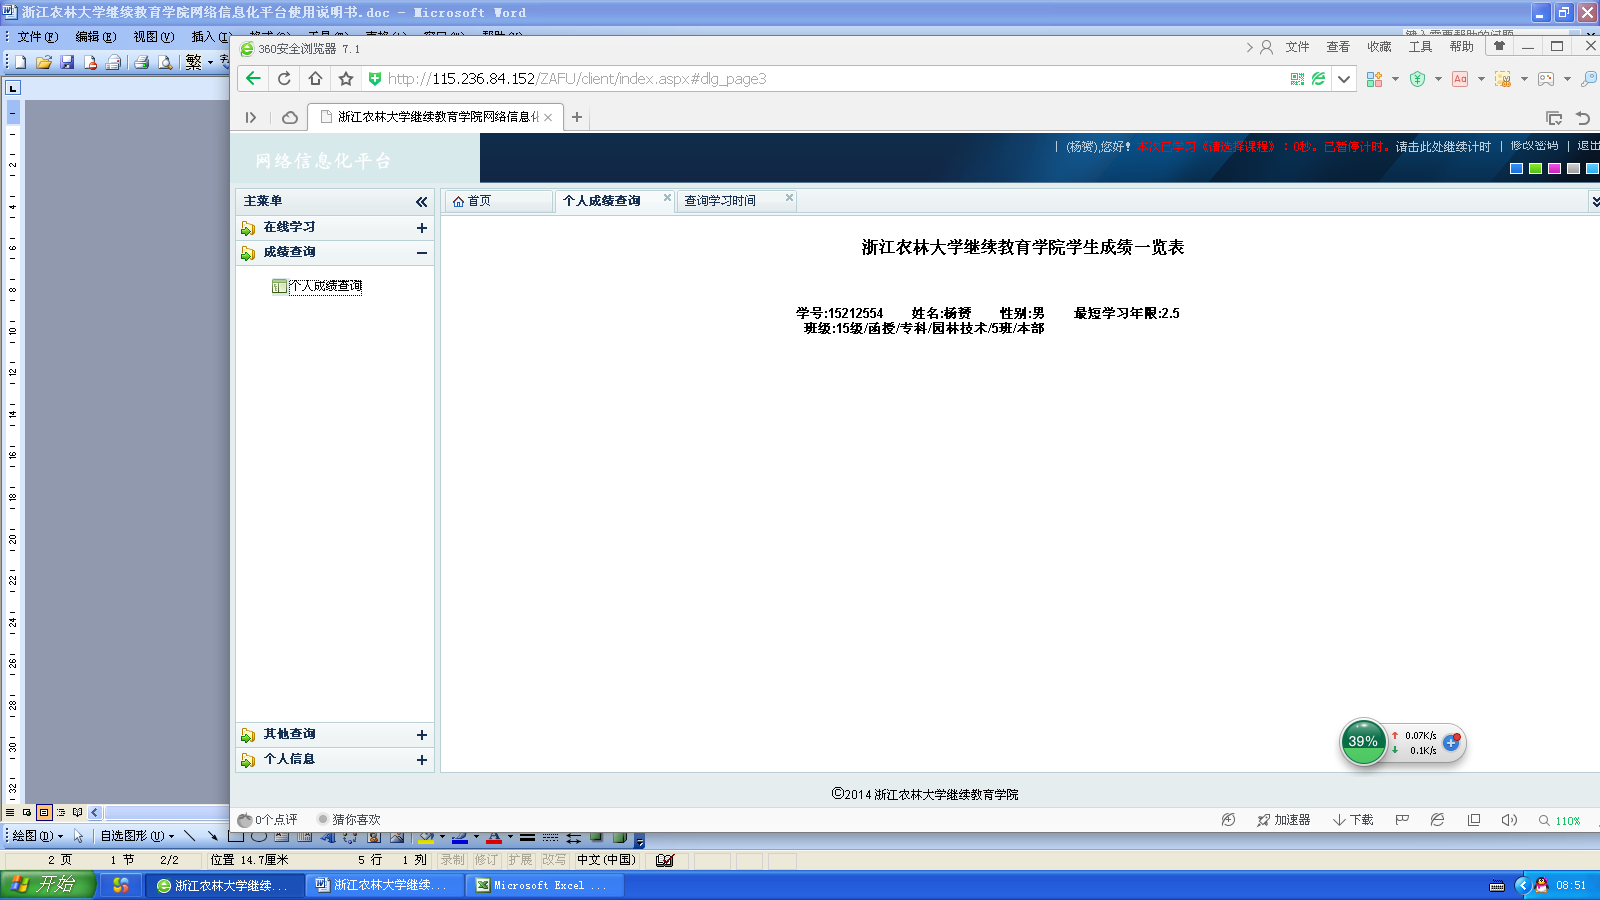
Task: Click the browser refresh icon
Action: 284,79
